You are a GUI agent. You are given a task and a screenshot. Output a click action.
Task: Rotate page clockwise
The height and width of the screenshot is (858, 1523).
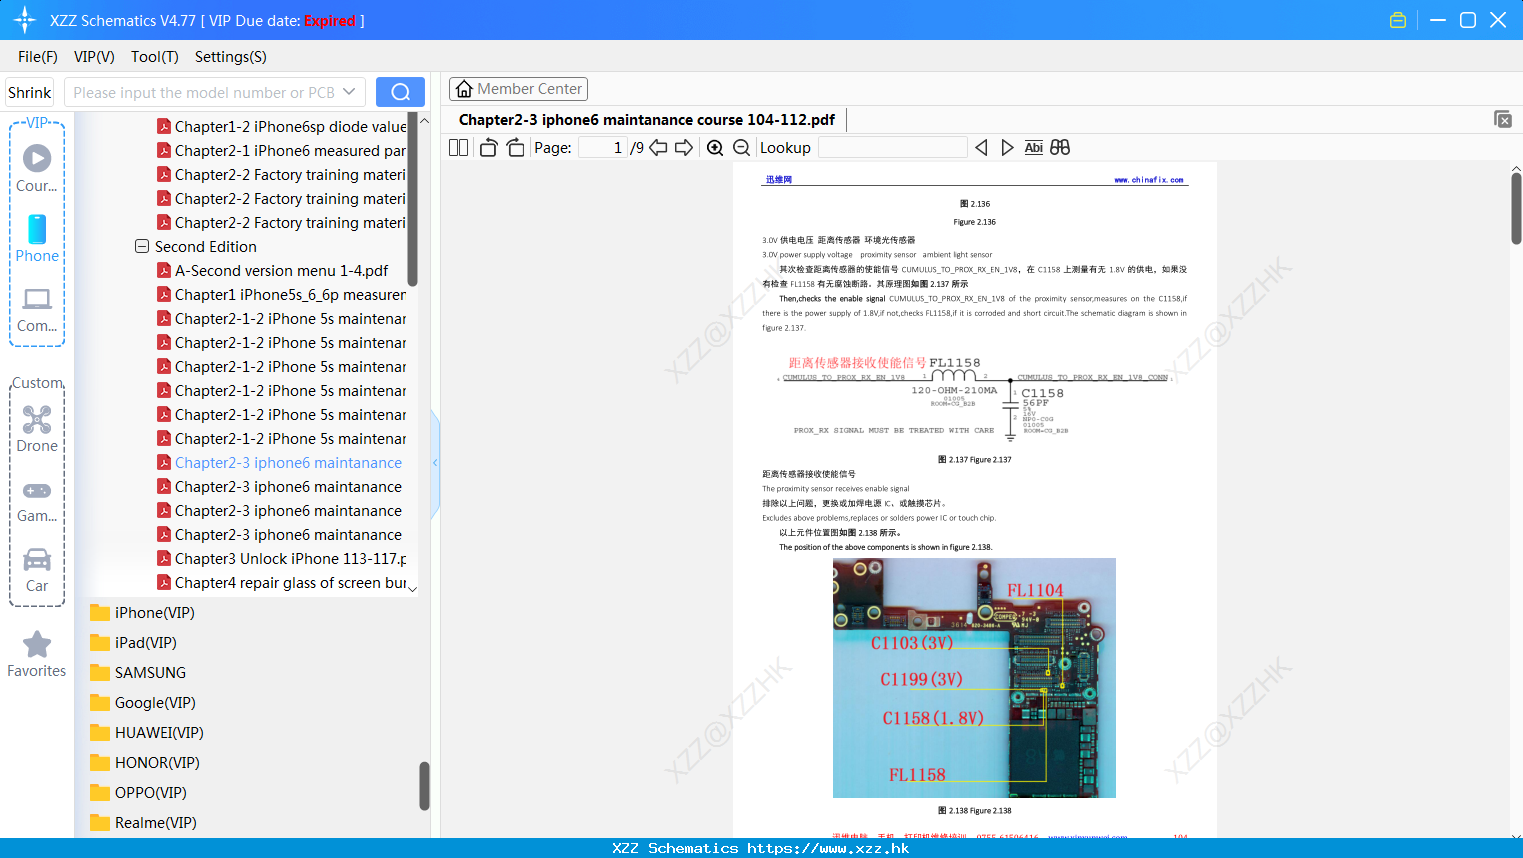coord(515,148)
